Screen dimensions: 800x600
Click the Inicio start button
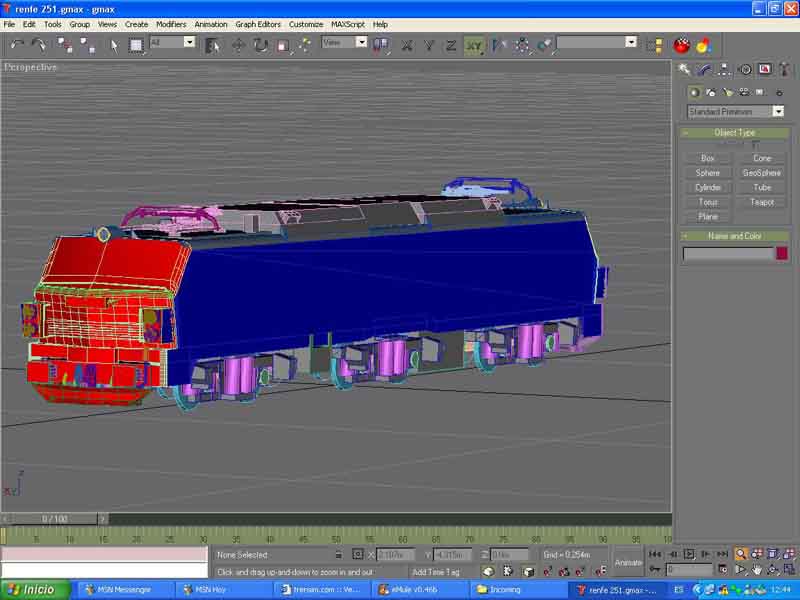point(32,589)
